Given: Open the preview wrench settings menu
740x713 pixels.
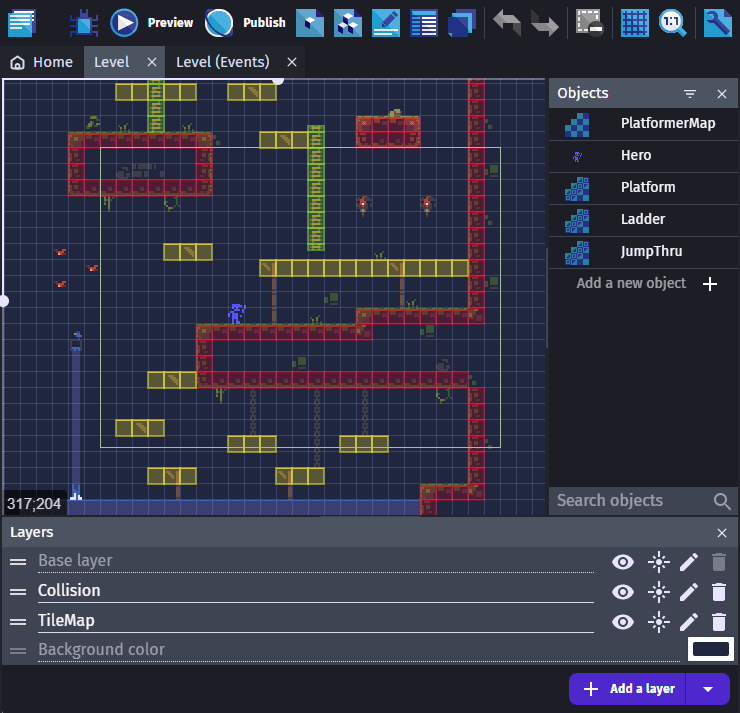Looking at the screenshot, I should [717, 22].
